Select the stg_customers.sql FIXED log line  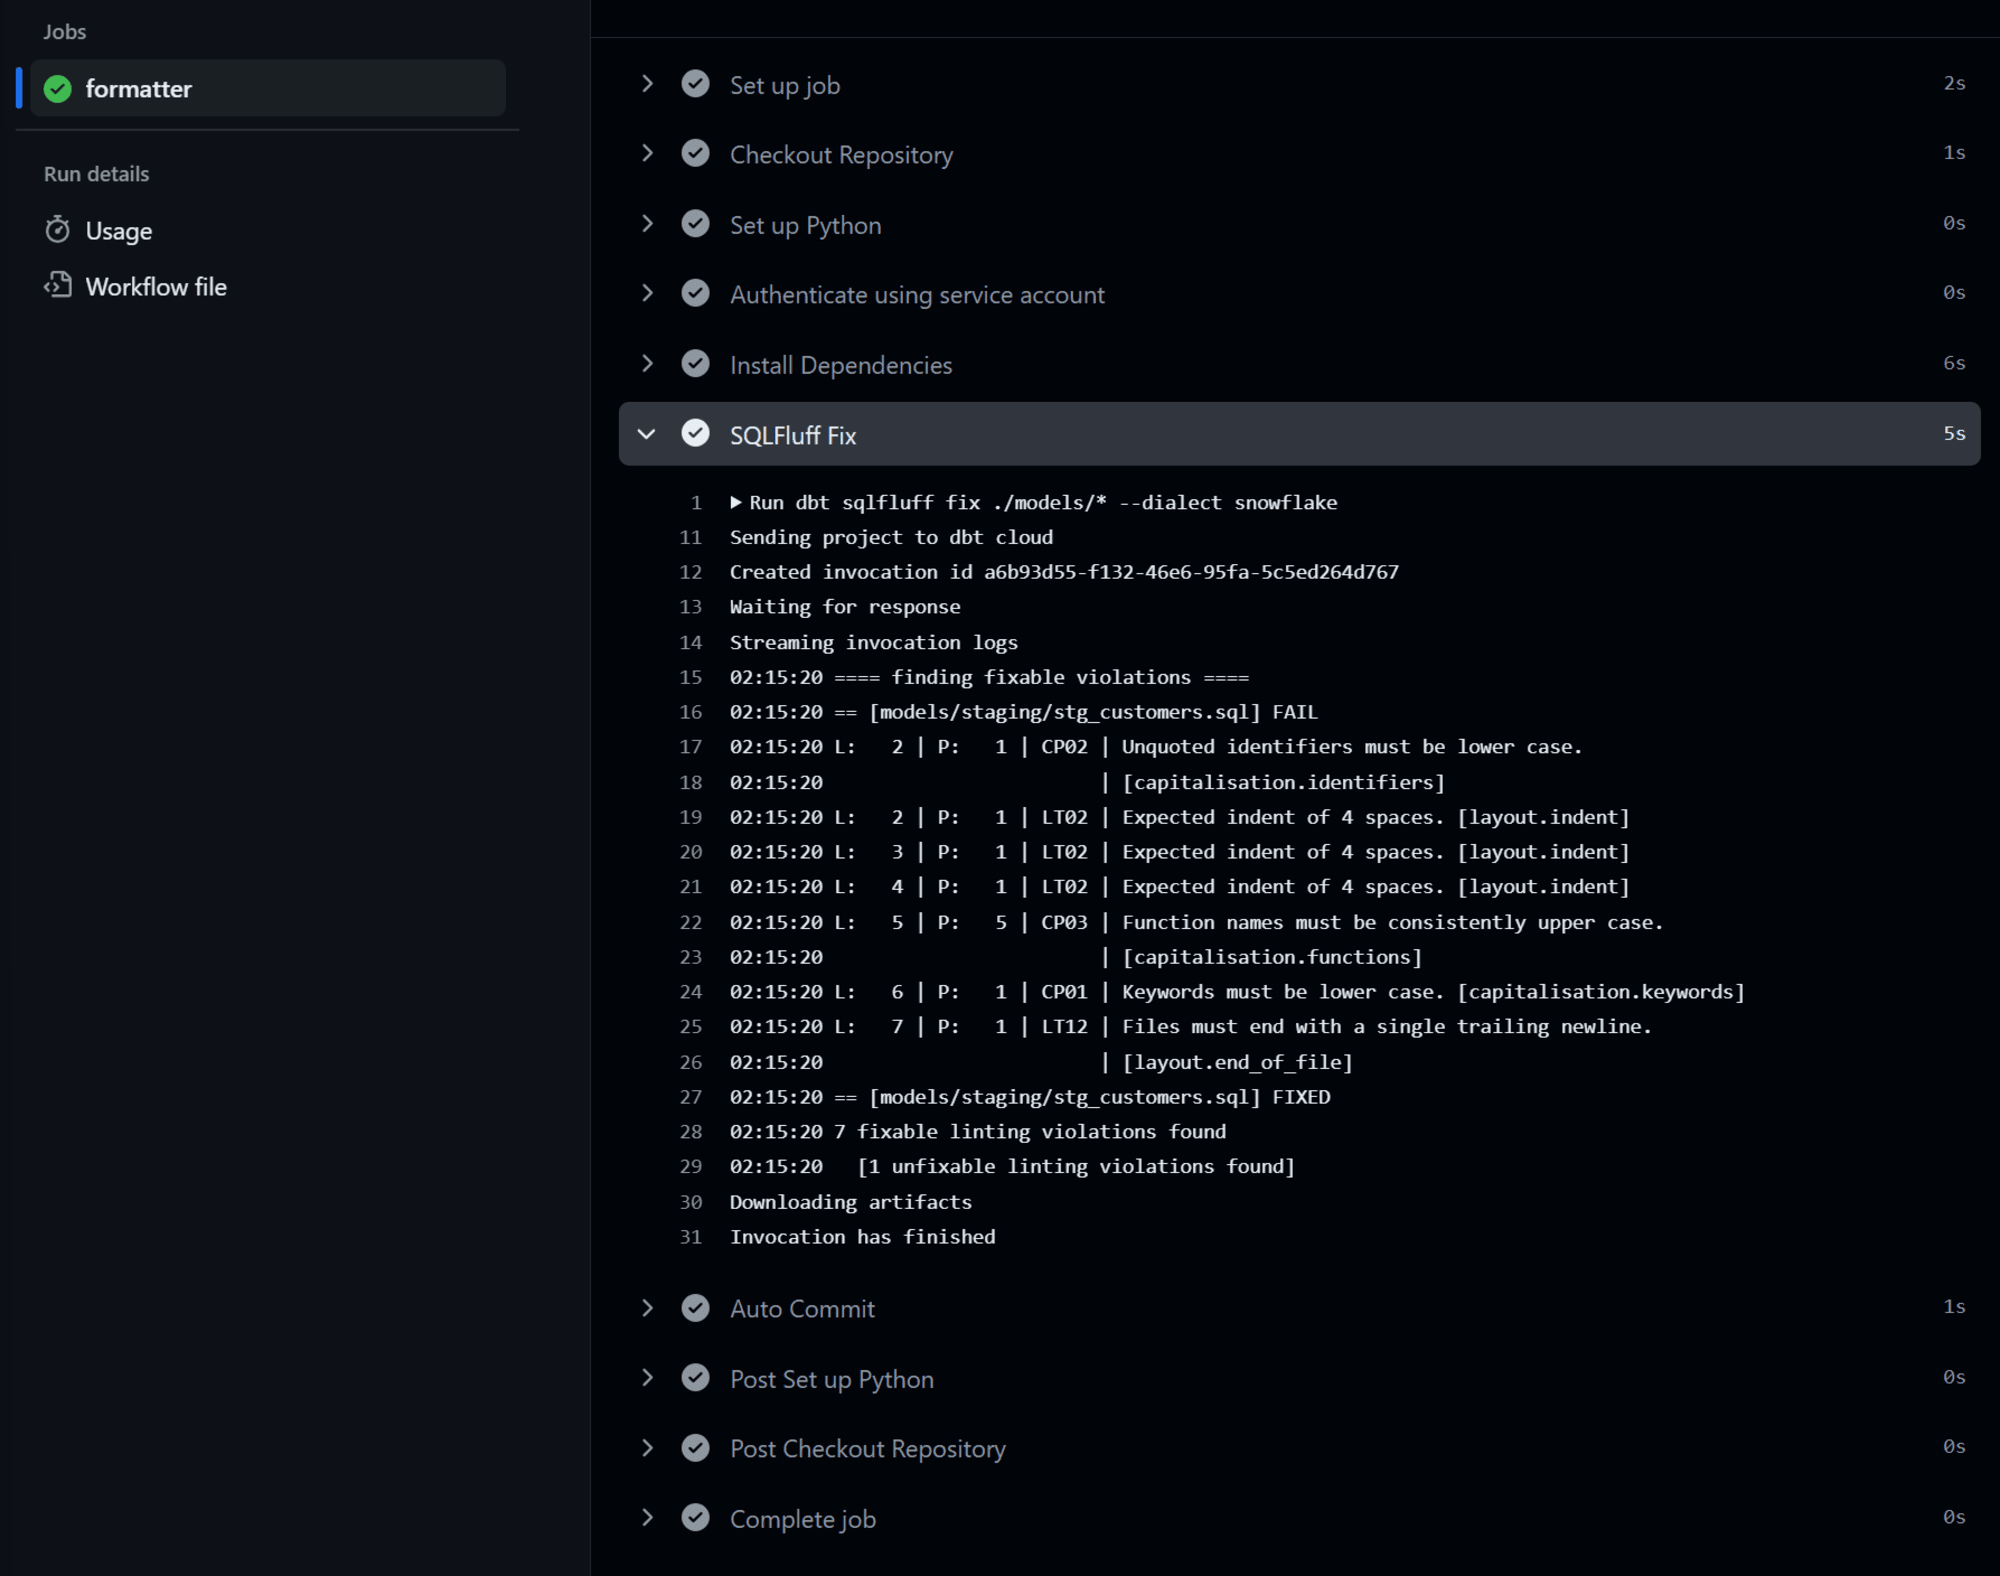tap(1030, 1097)
